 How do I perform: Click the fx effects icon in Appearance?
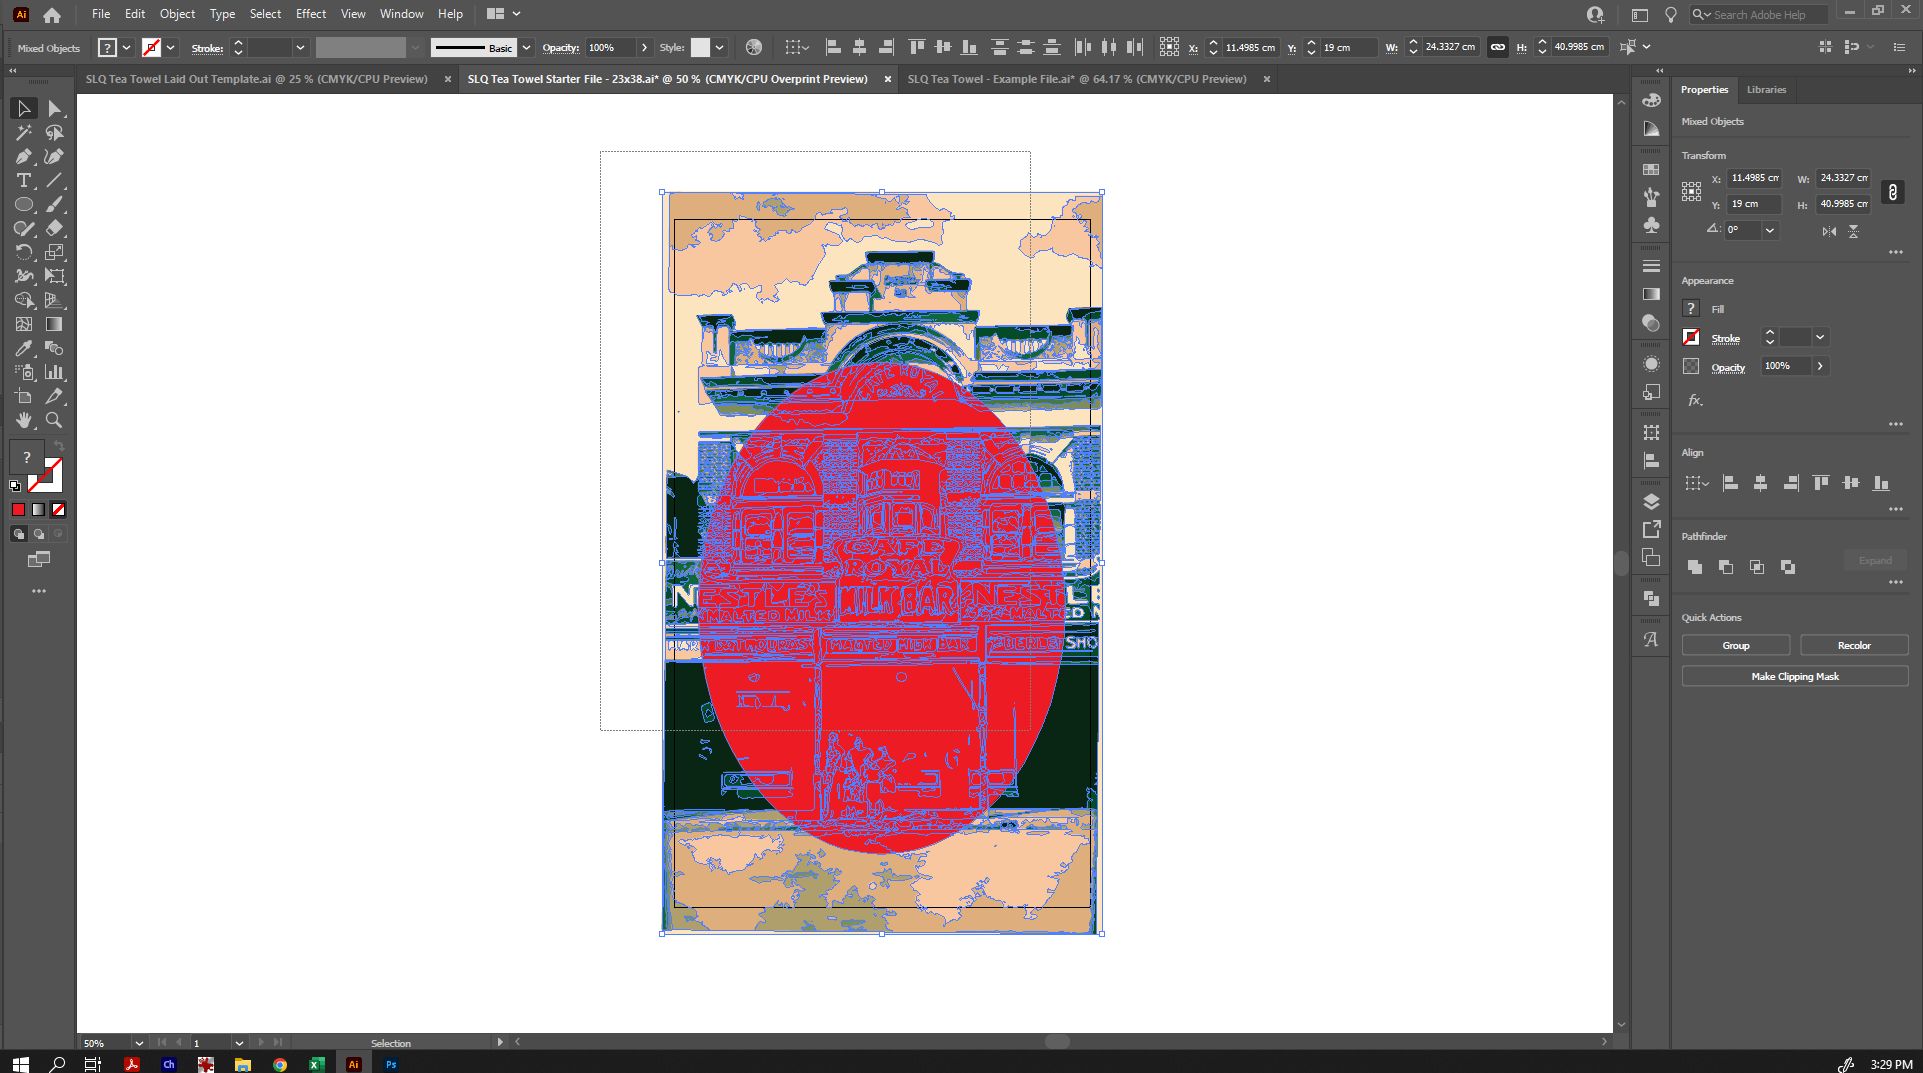point(1695,400)
